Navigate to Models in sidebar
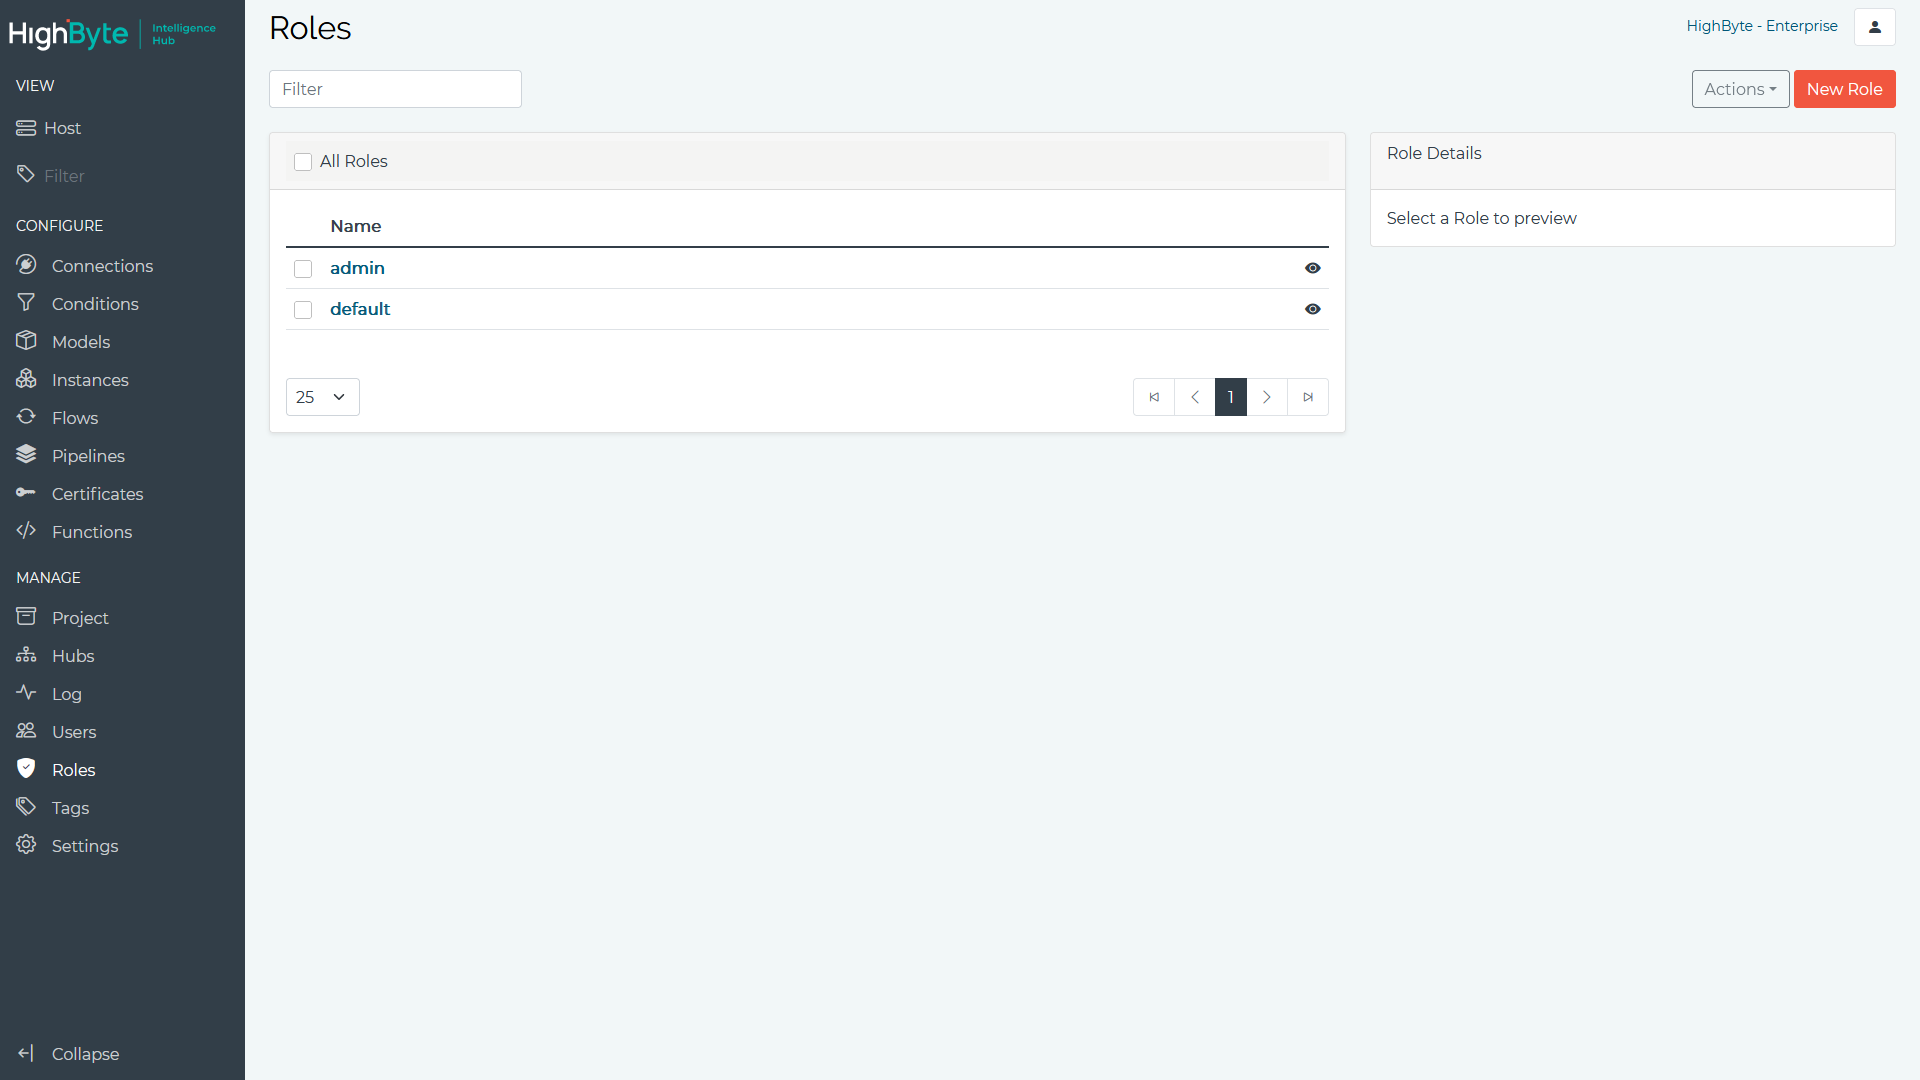 [78, 342]
